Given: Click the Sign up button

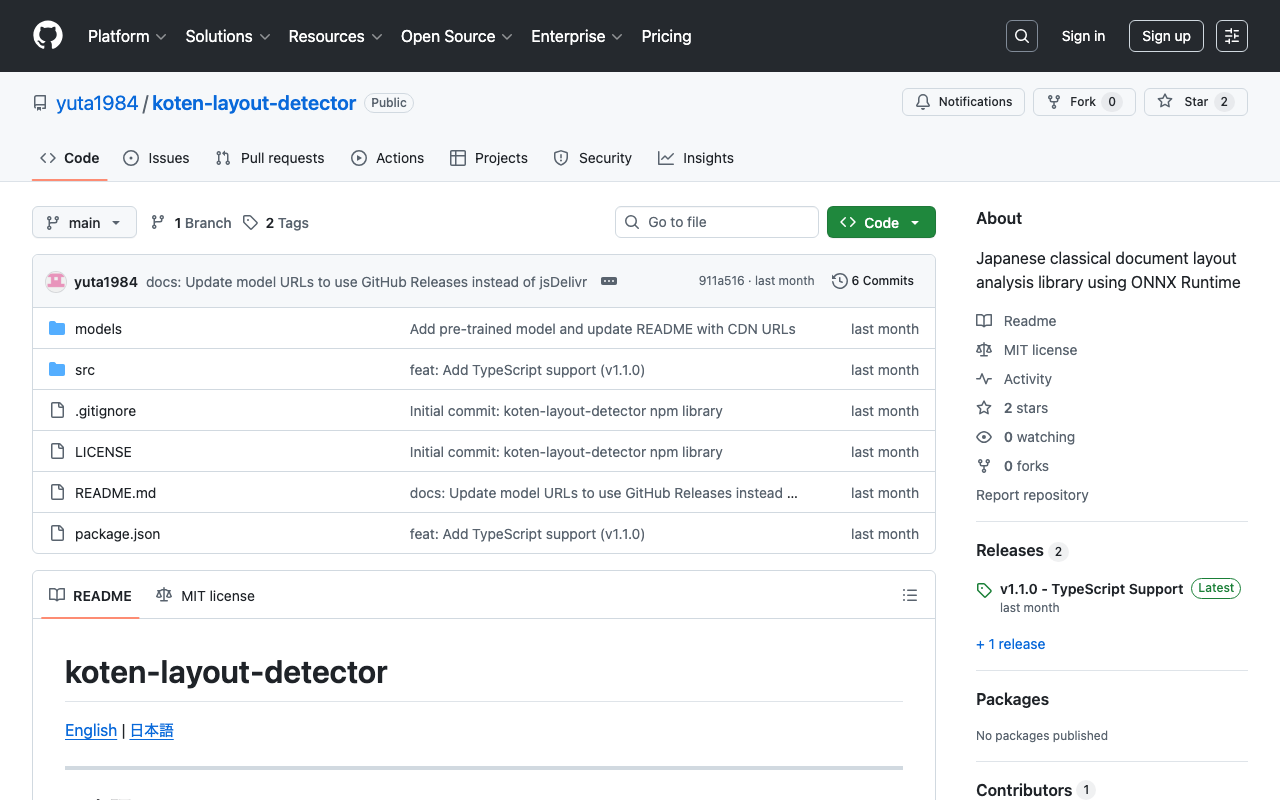Looking at the screenshot, I should (x=1165, y=36).
